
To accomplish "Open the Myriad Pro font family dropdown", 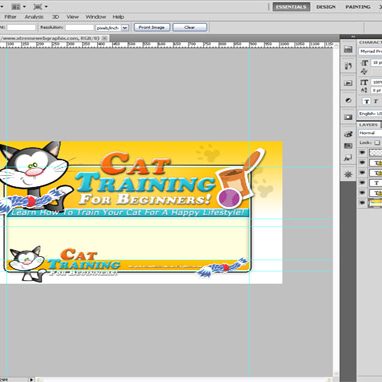I will coord(370,51).
